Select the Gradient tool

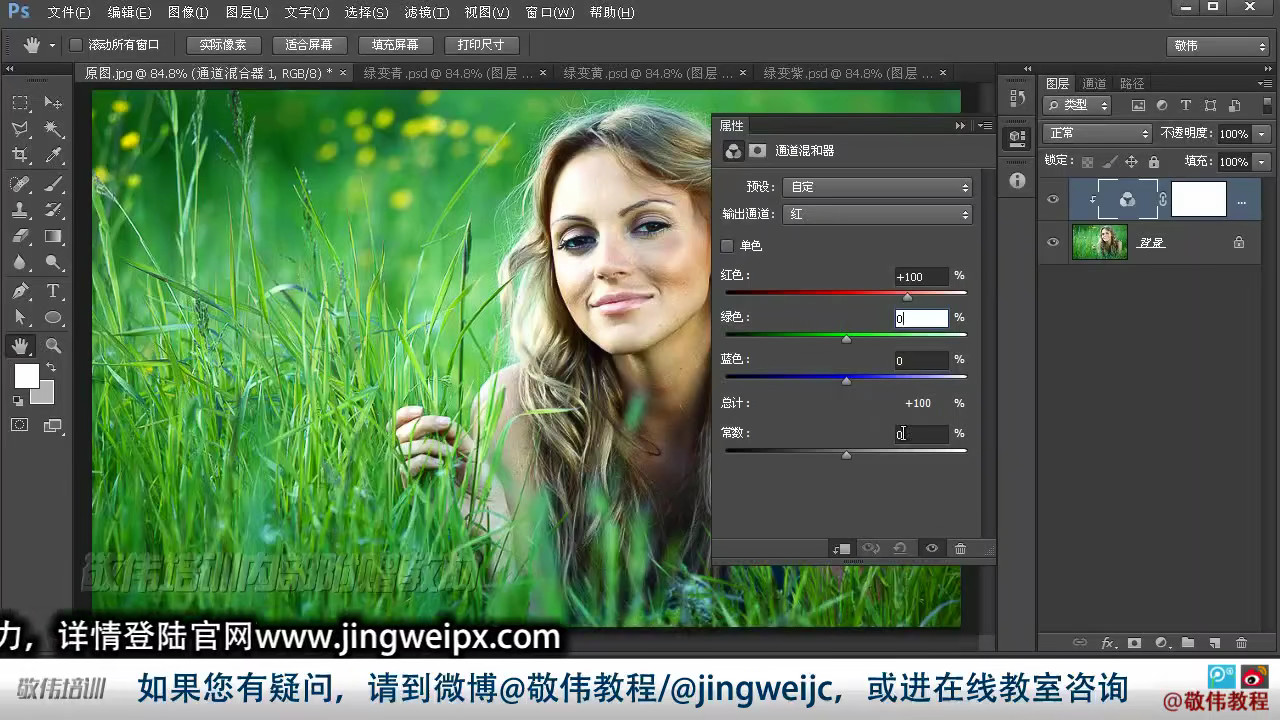tap(53, 237)
